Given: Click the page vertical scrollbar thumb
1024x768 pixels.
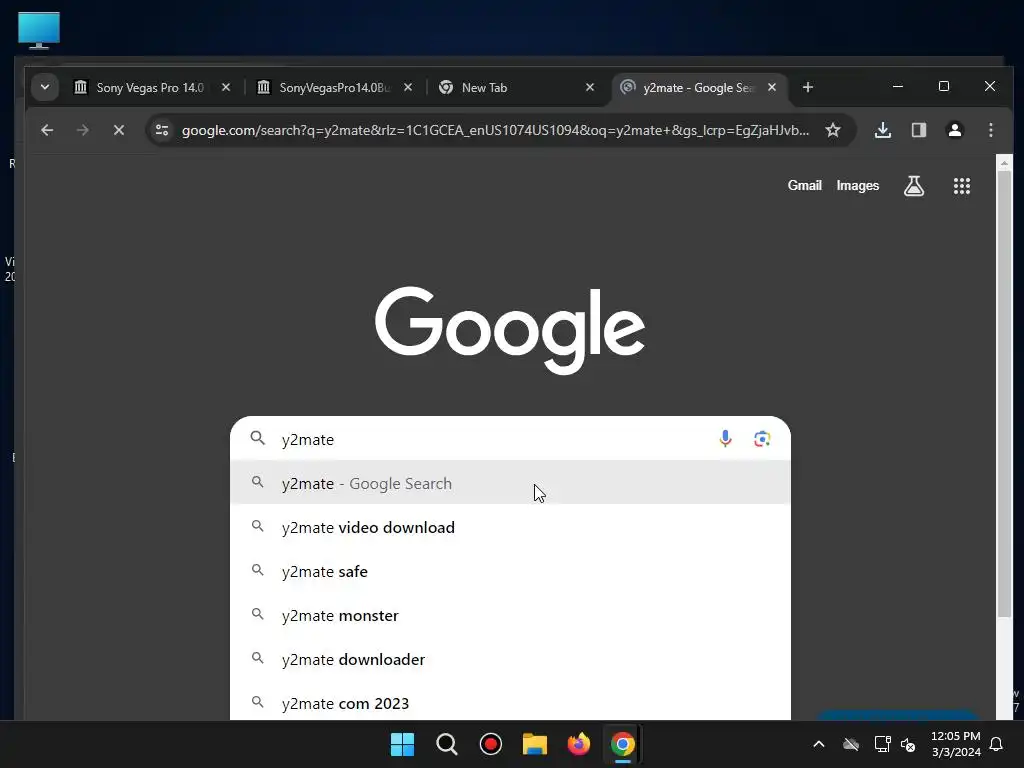Looking at the screenshot, I should coord(1004,393).
